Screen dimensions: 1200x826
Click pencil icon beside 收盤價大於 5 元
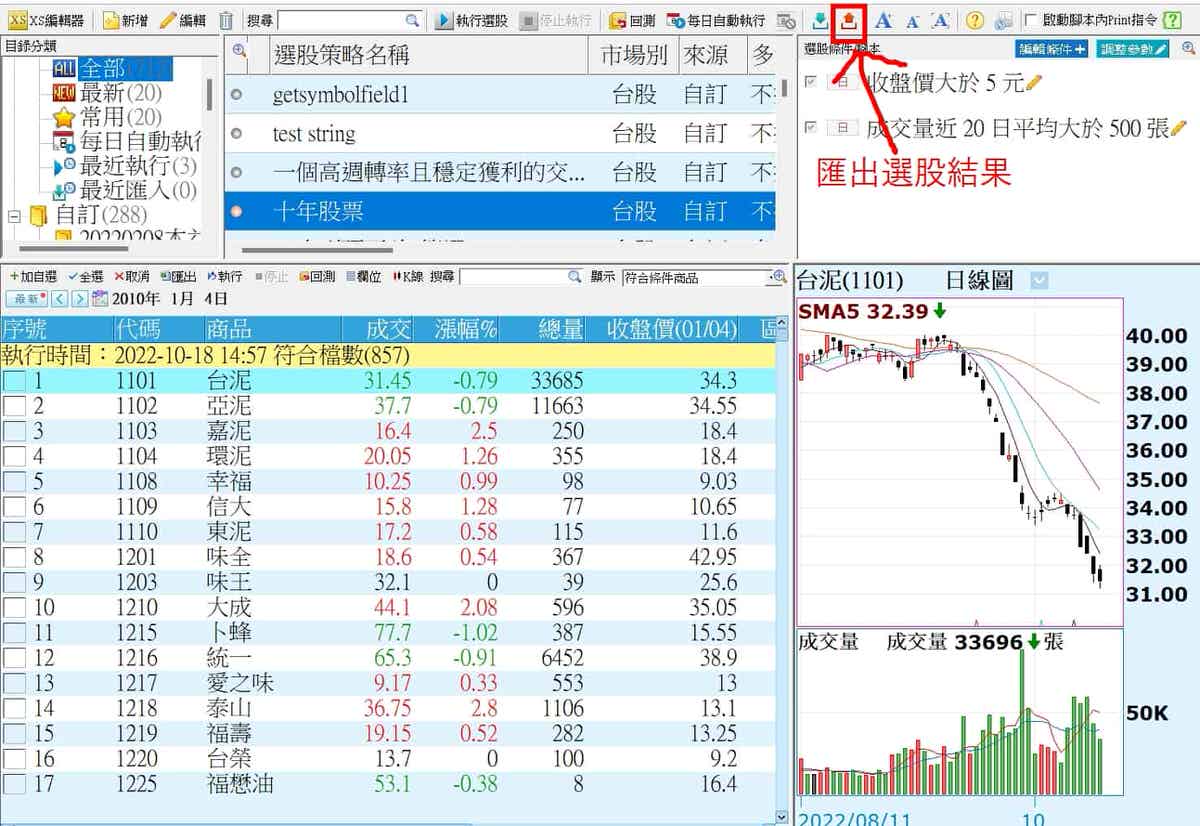click(1034, 83)
